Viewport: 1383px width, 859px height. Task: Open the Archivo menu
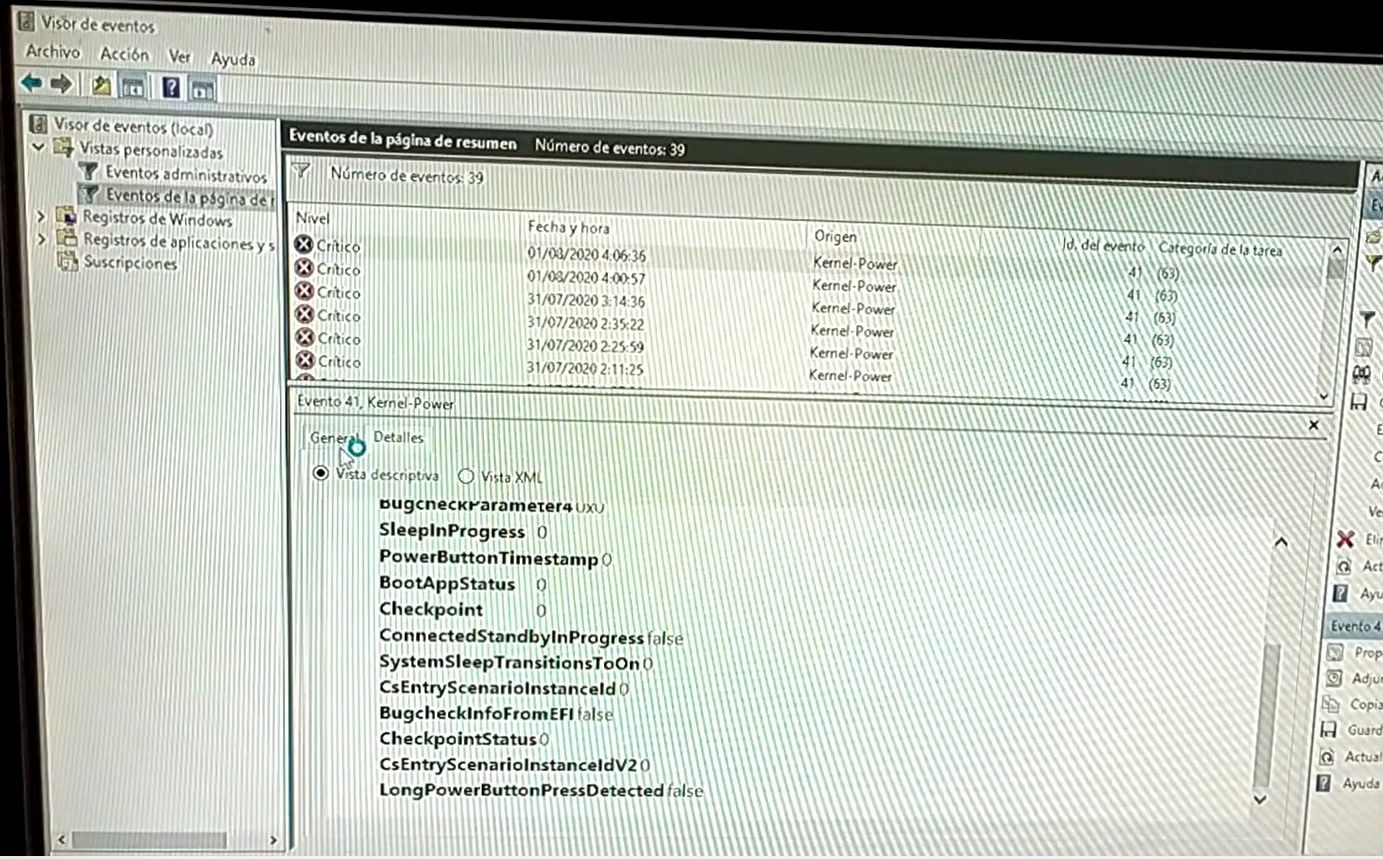(52, 50)
